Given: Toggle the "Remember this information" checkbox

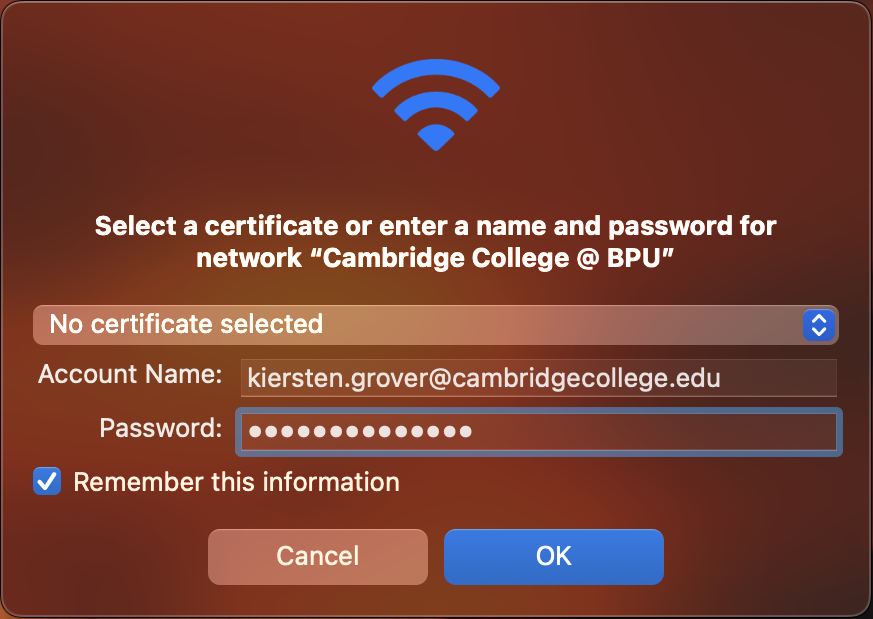Looking at the screenshot, I should point(47,481).
